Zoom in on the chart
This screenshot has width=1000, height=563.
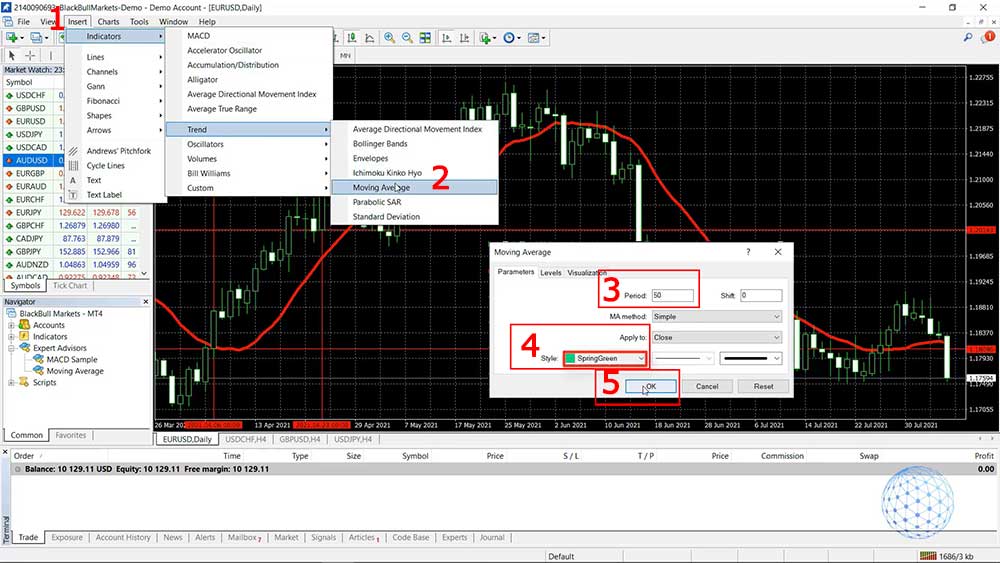point(389,38)
